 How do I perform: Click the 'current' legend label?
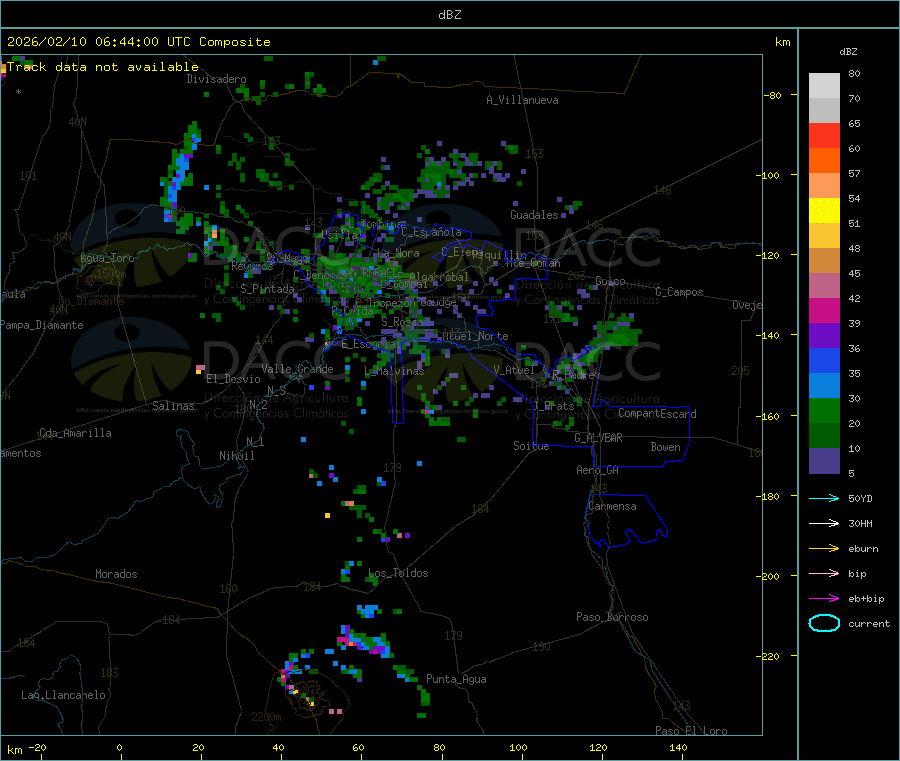869,624
